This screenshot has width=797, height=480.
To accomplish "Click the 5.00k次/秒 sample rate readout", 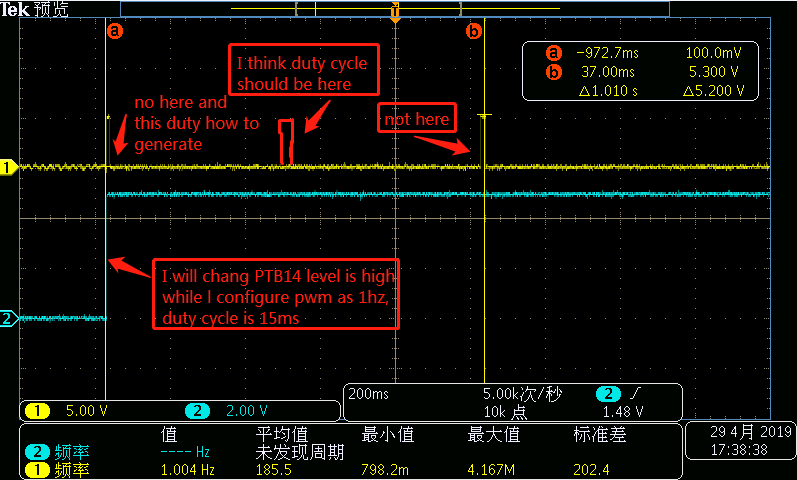I will coord(522,394).
